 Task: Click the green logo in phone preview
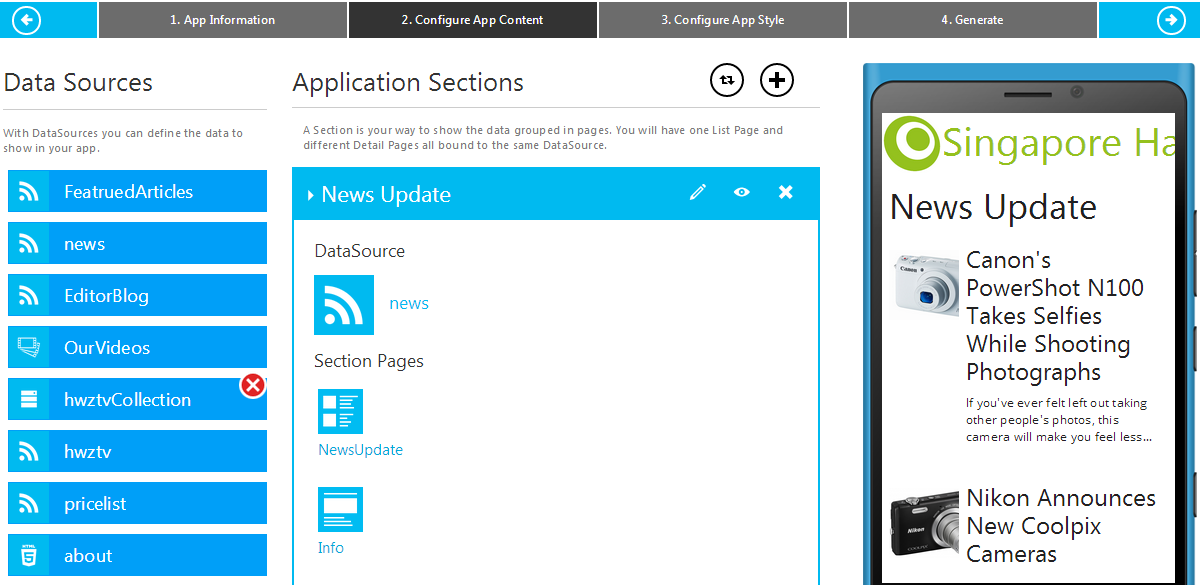(911, 143)
